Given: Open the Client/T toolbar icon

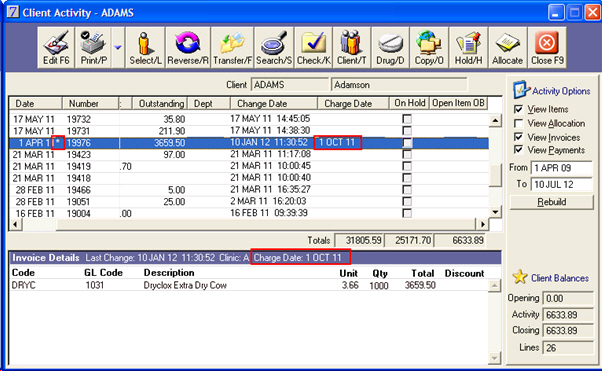Looking at the screenshot, I should click(351, 48).
